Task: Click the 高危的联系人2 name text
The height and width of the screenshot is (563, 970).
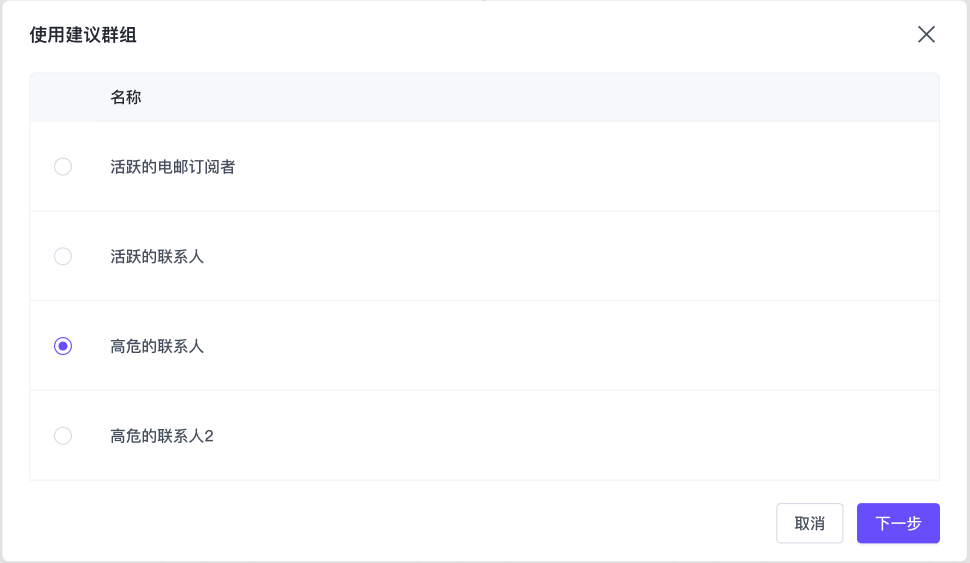Action: pyautogui.click(x=162, y=436)
